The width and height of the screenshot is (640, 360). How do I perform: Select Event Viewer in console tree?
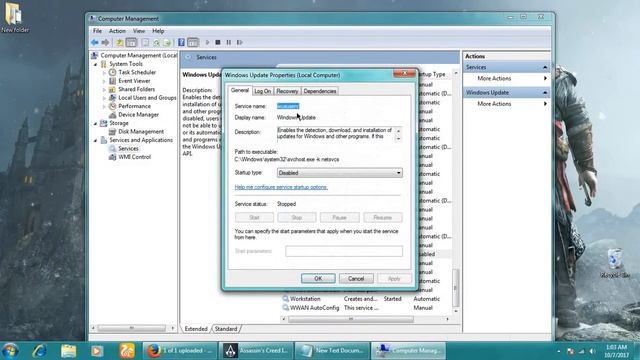pos(134,81)
